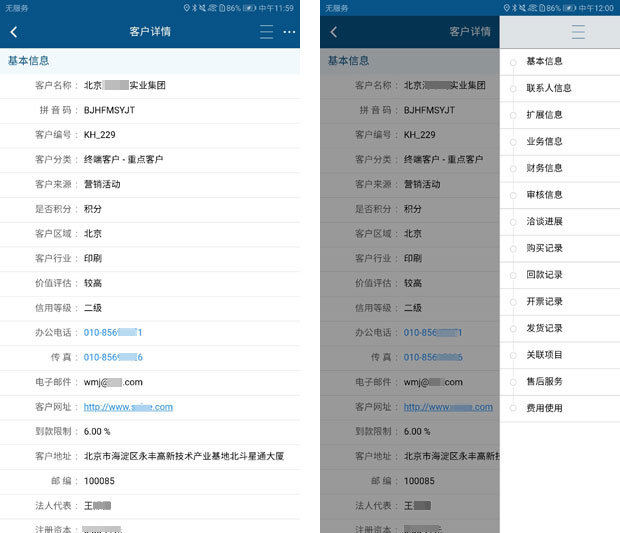Tap the circle marker beside 业务信息

(513, 142)
